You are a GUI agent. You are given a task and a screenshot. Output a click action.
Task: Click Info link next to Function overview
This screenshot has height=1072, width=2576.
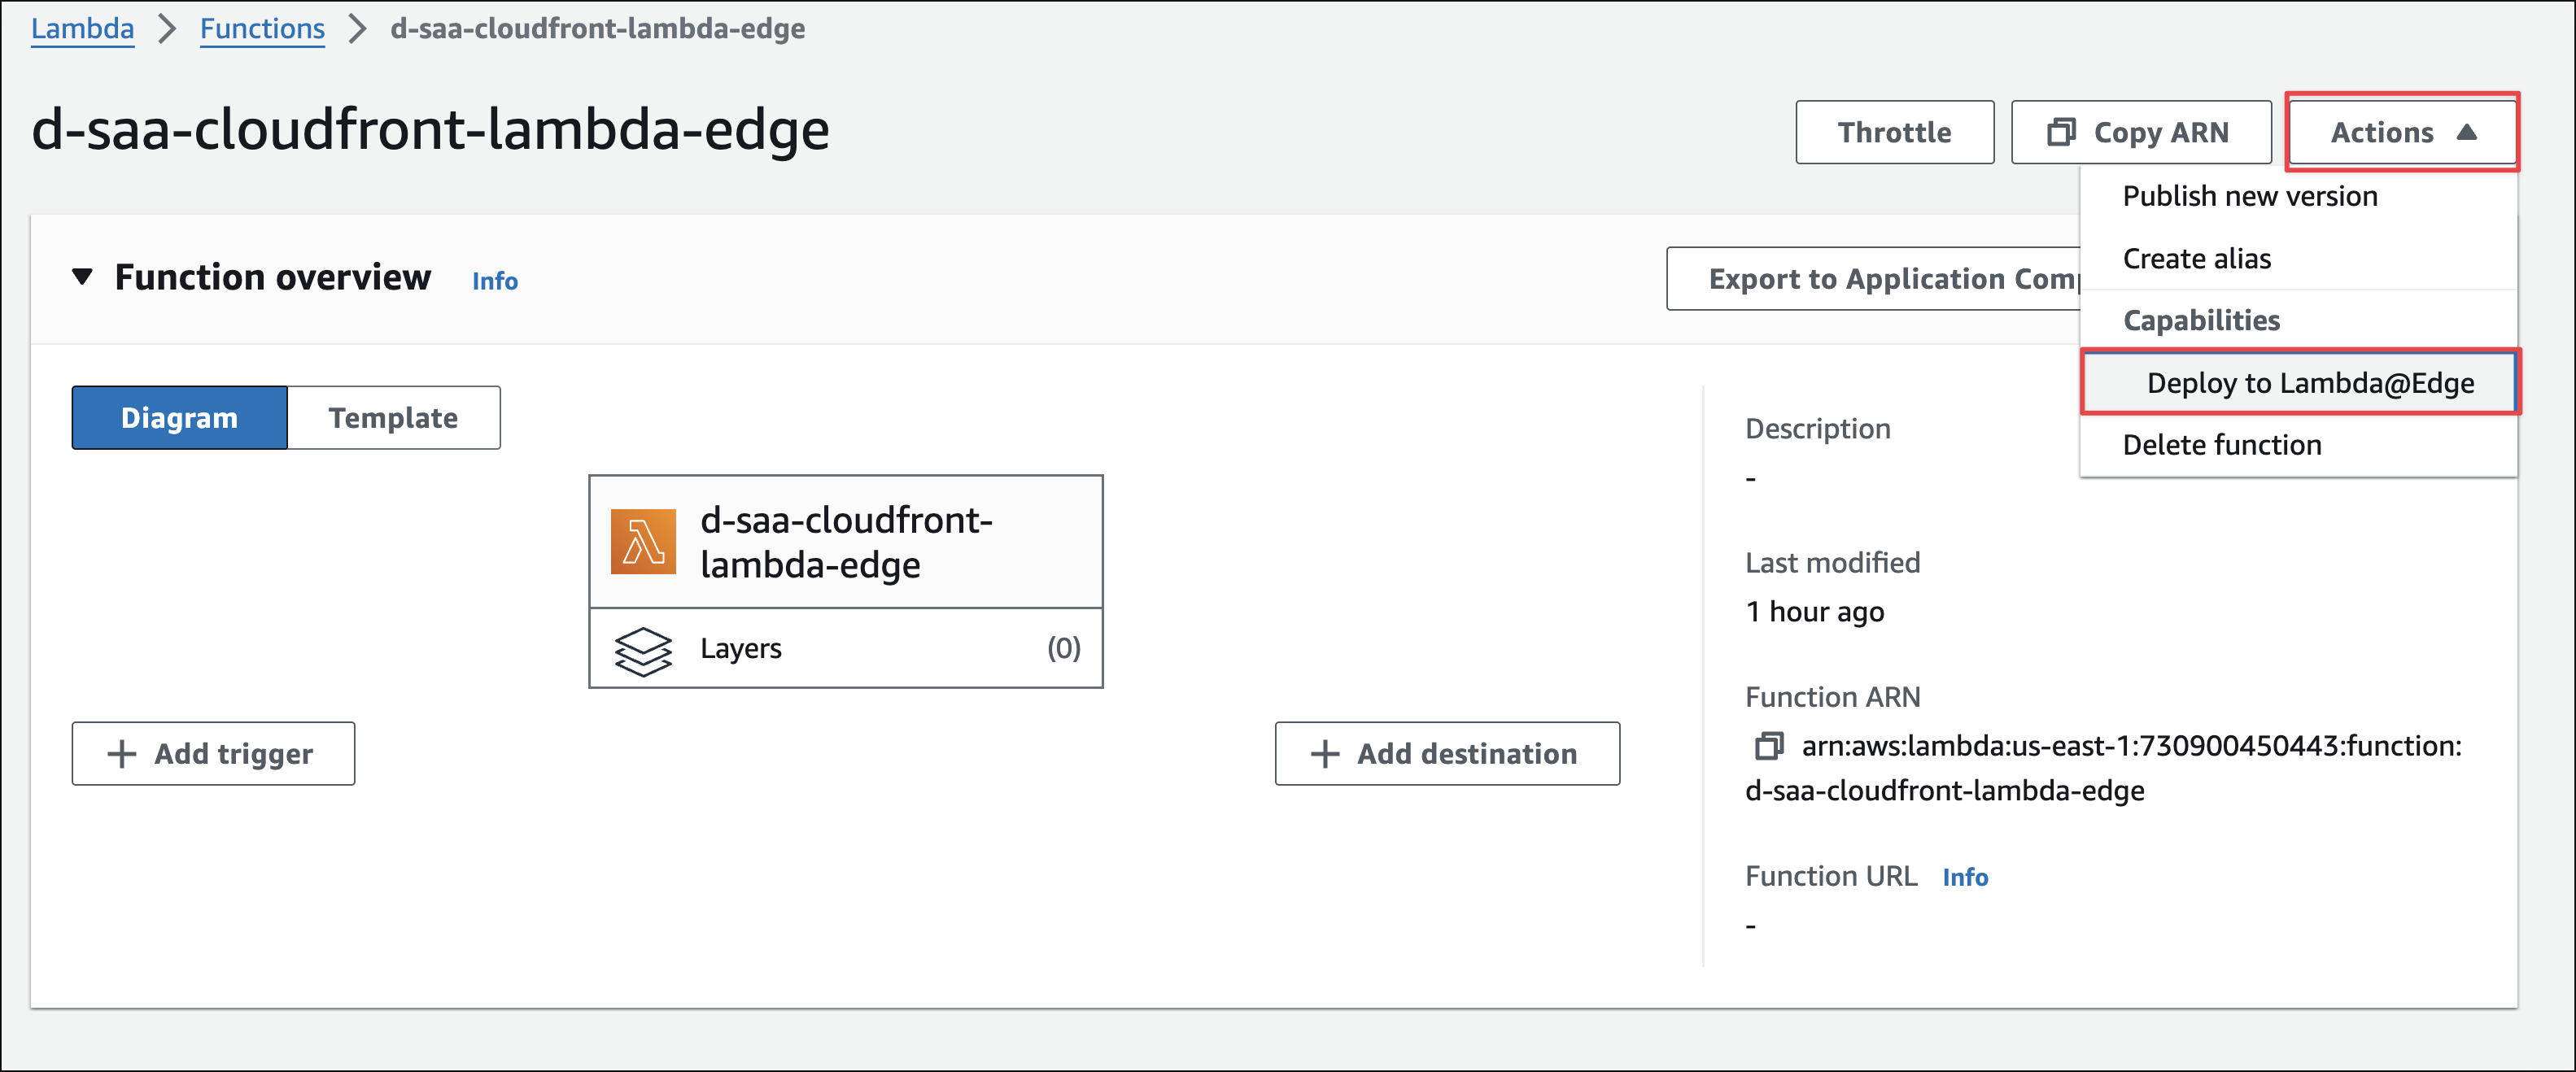pos(495,281)
